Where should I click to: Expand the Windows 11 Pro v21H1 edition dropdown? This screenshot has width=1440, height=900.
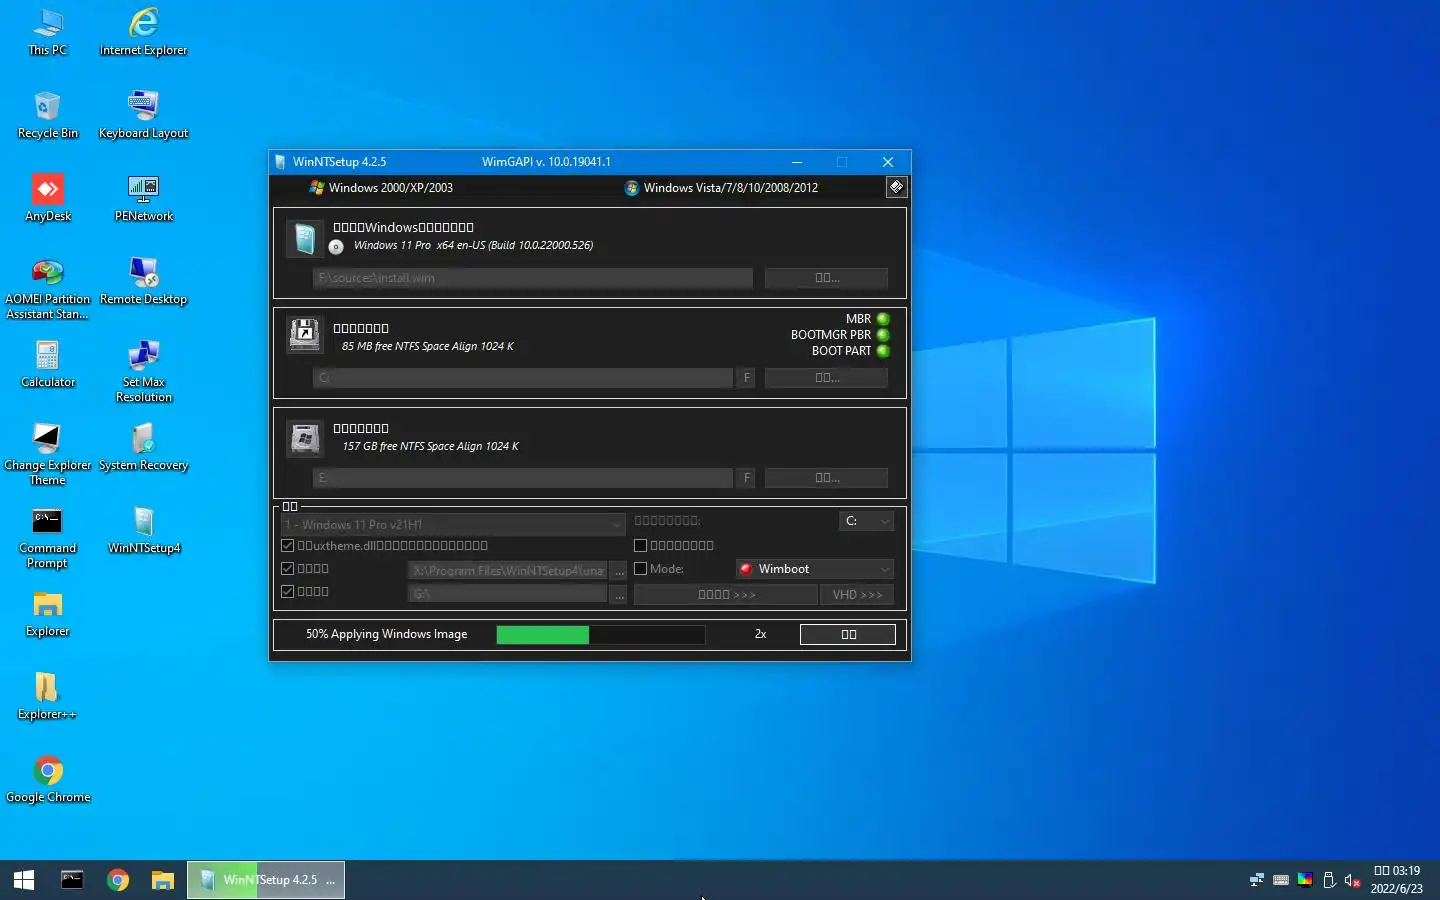click(454, 524)
